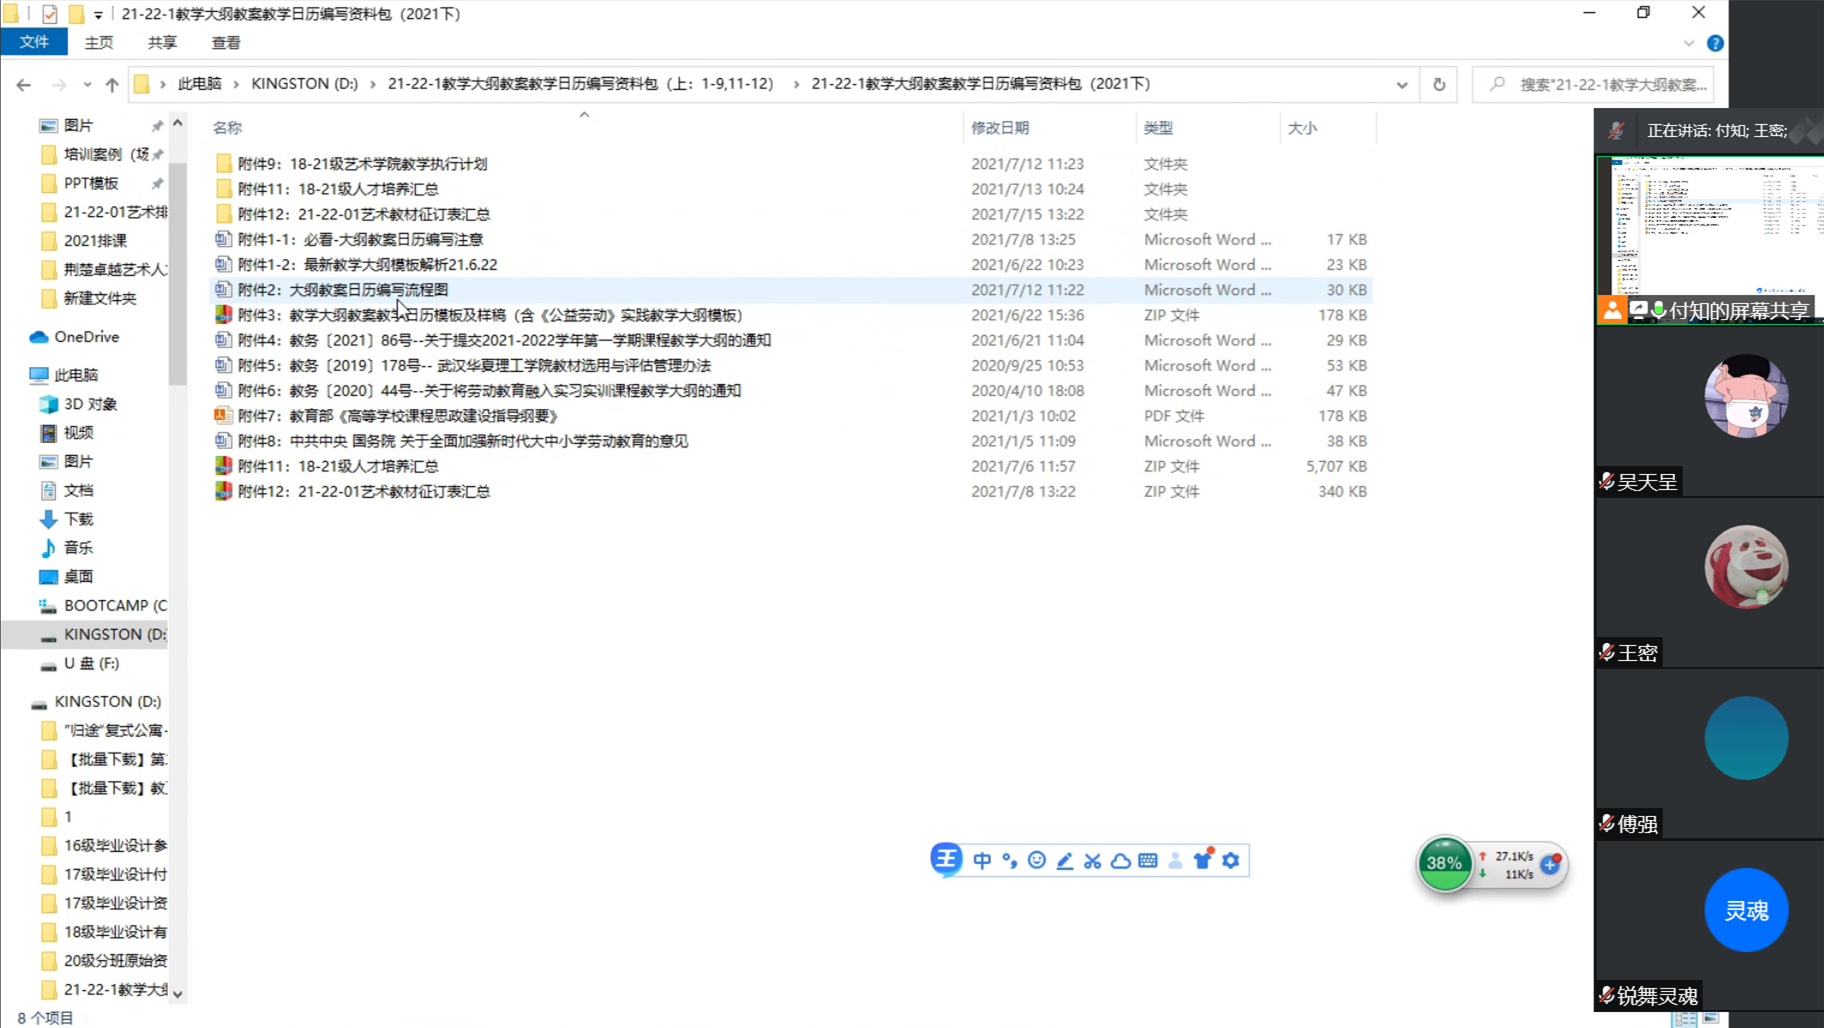Open Explorer help question mark icon
This screenshot has width=1824, height=1028.
(1715, 43)
